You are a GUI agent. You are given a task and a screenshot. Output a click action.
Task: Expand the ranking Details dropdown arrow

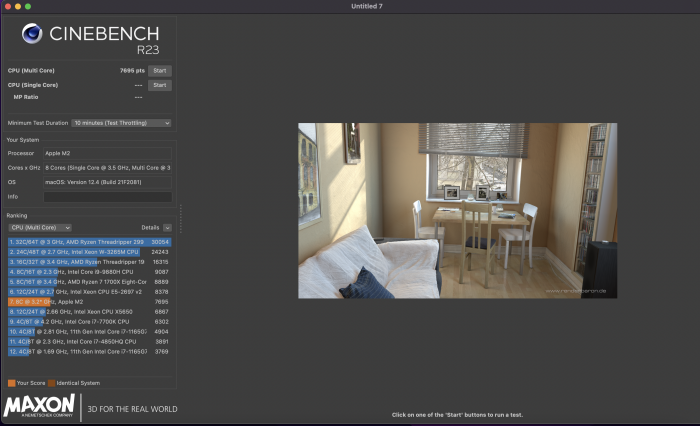click(167, 228)
